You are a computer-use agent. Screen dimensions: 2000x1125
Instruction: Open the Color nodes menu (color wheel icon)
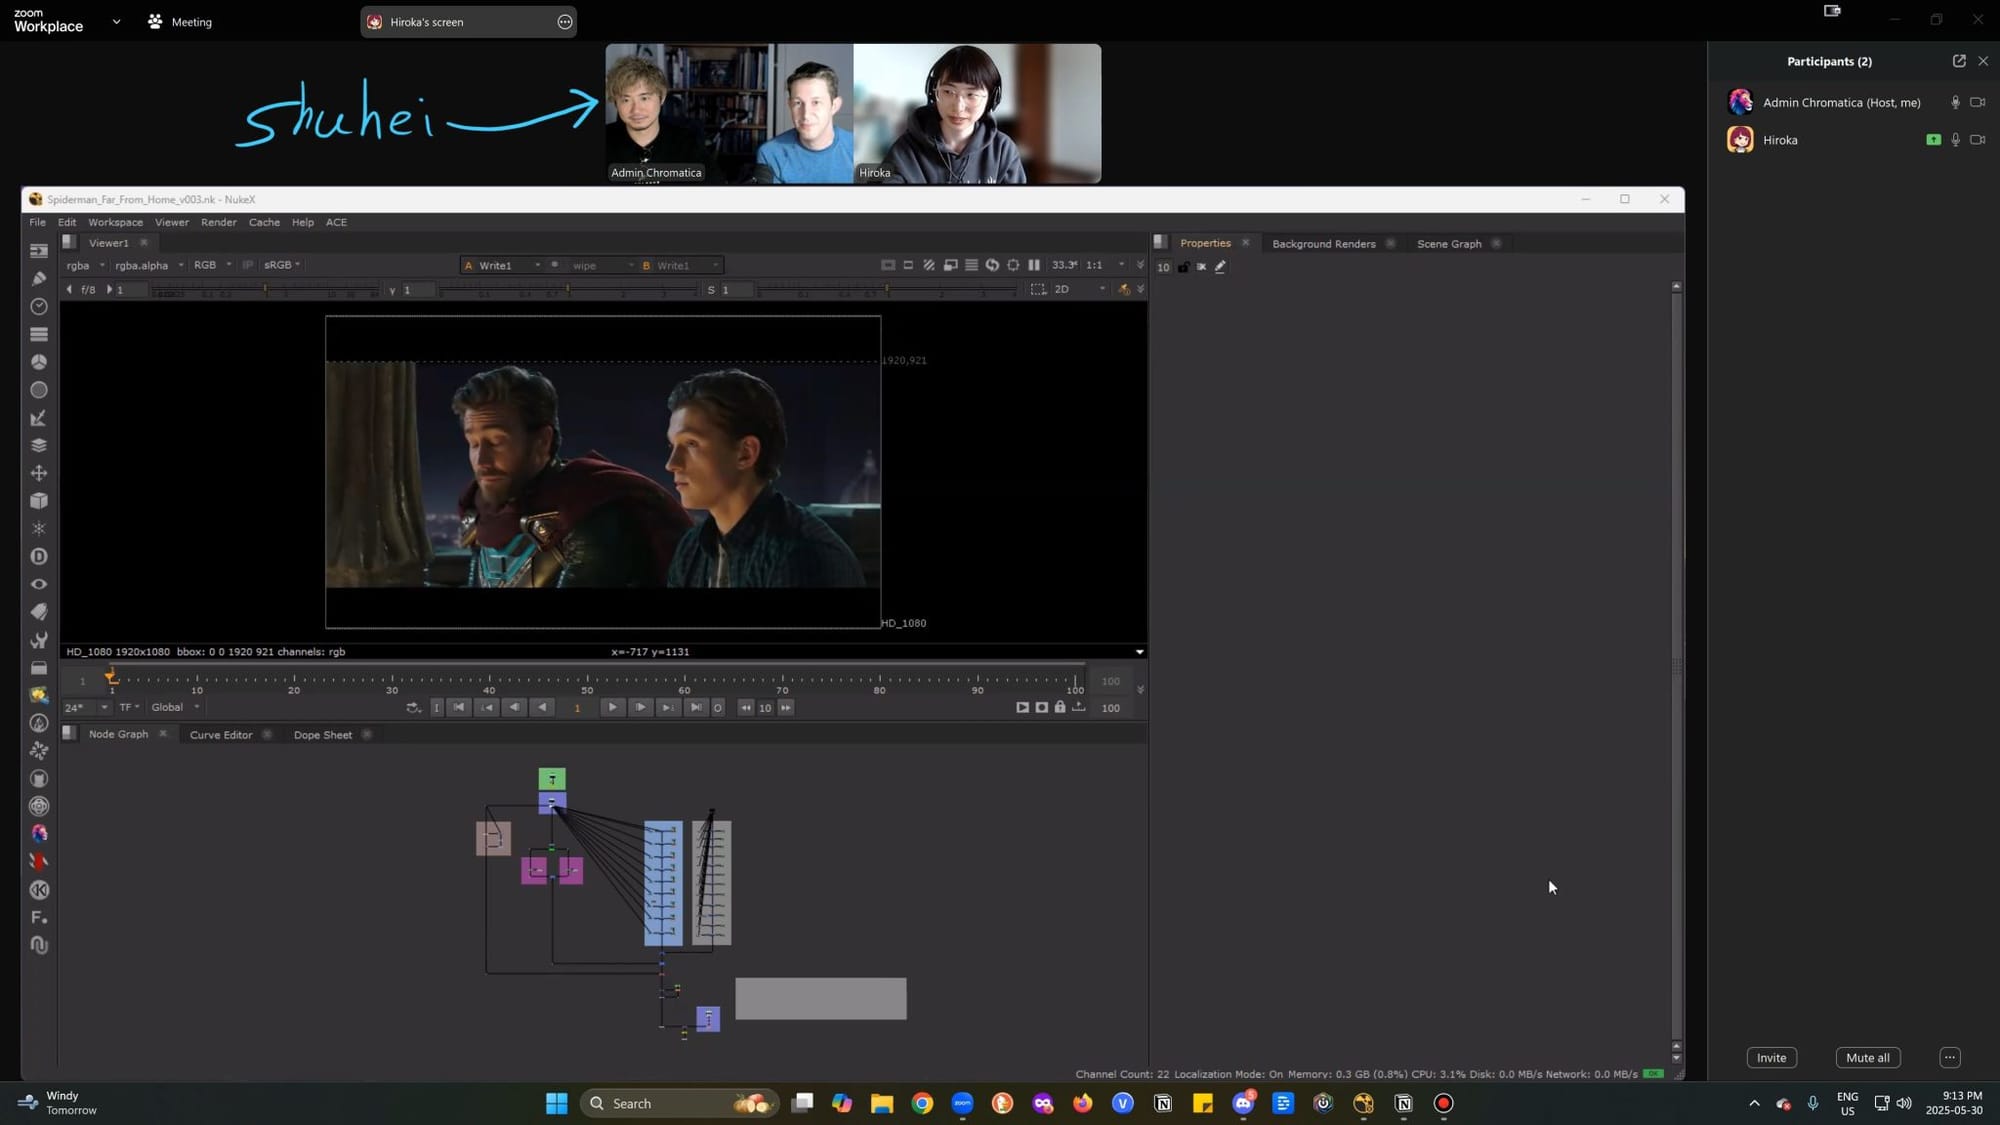(39, 362)
